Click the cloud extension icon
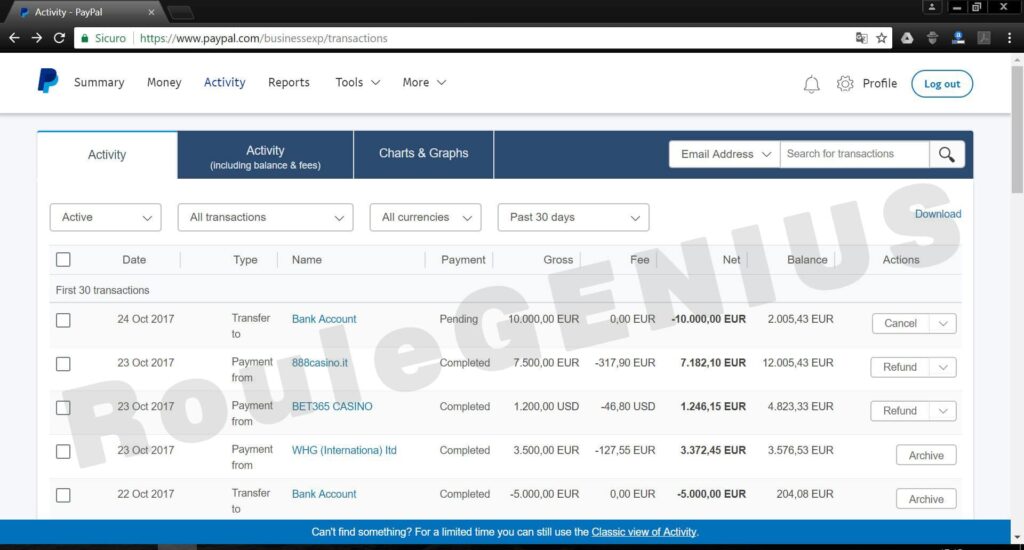 click(x=907, y=38)
